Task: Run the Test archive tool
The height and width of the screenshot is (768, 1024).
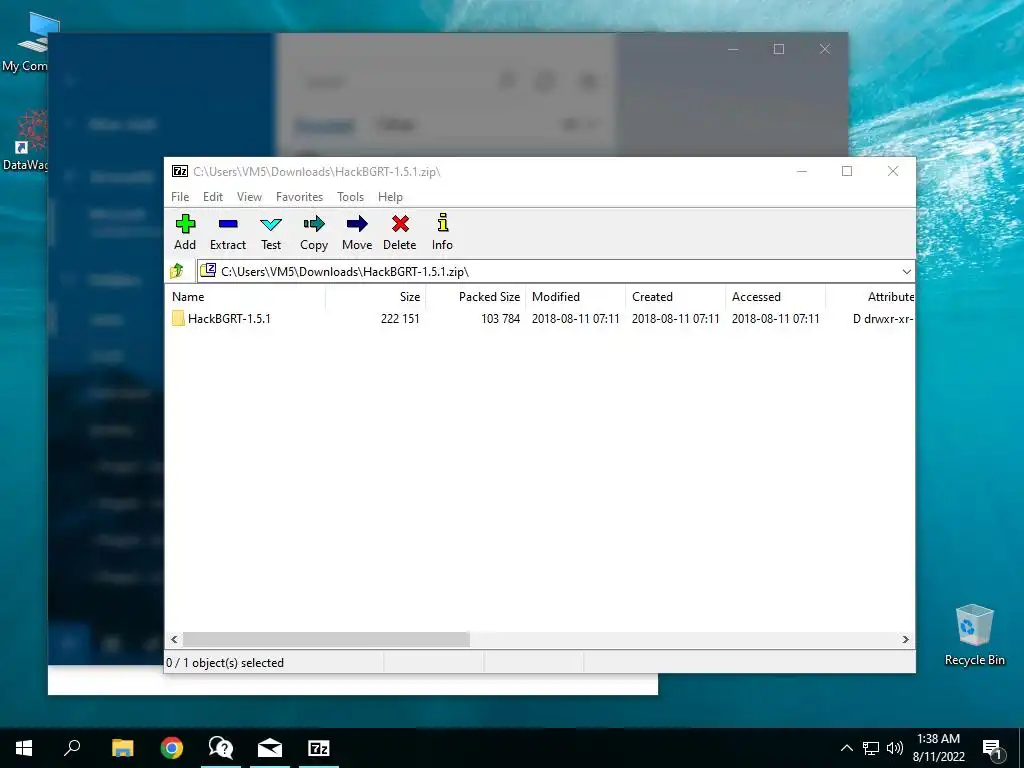Action: [x=271, y=232]
